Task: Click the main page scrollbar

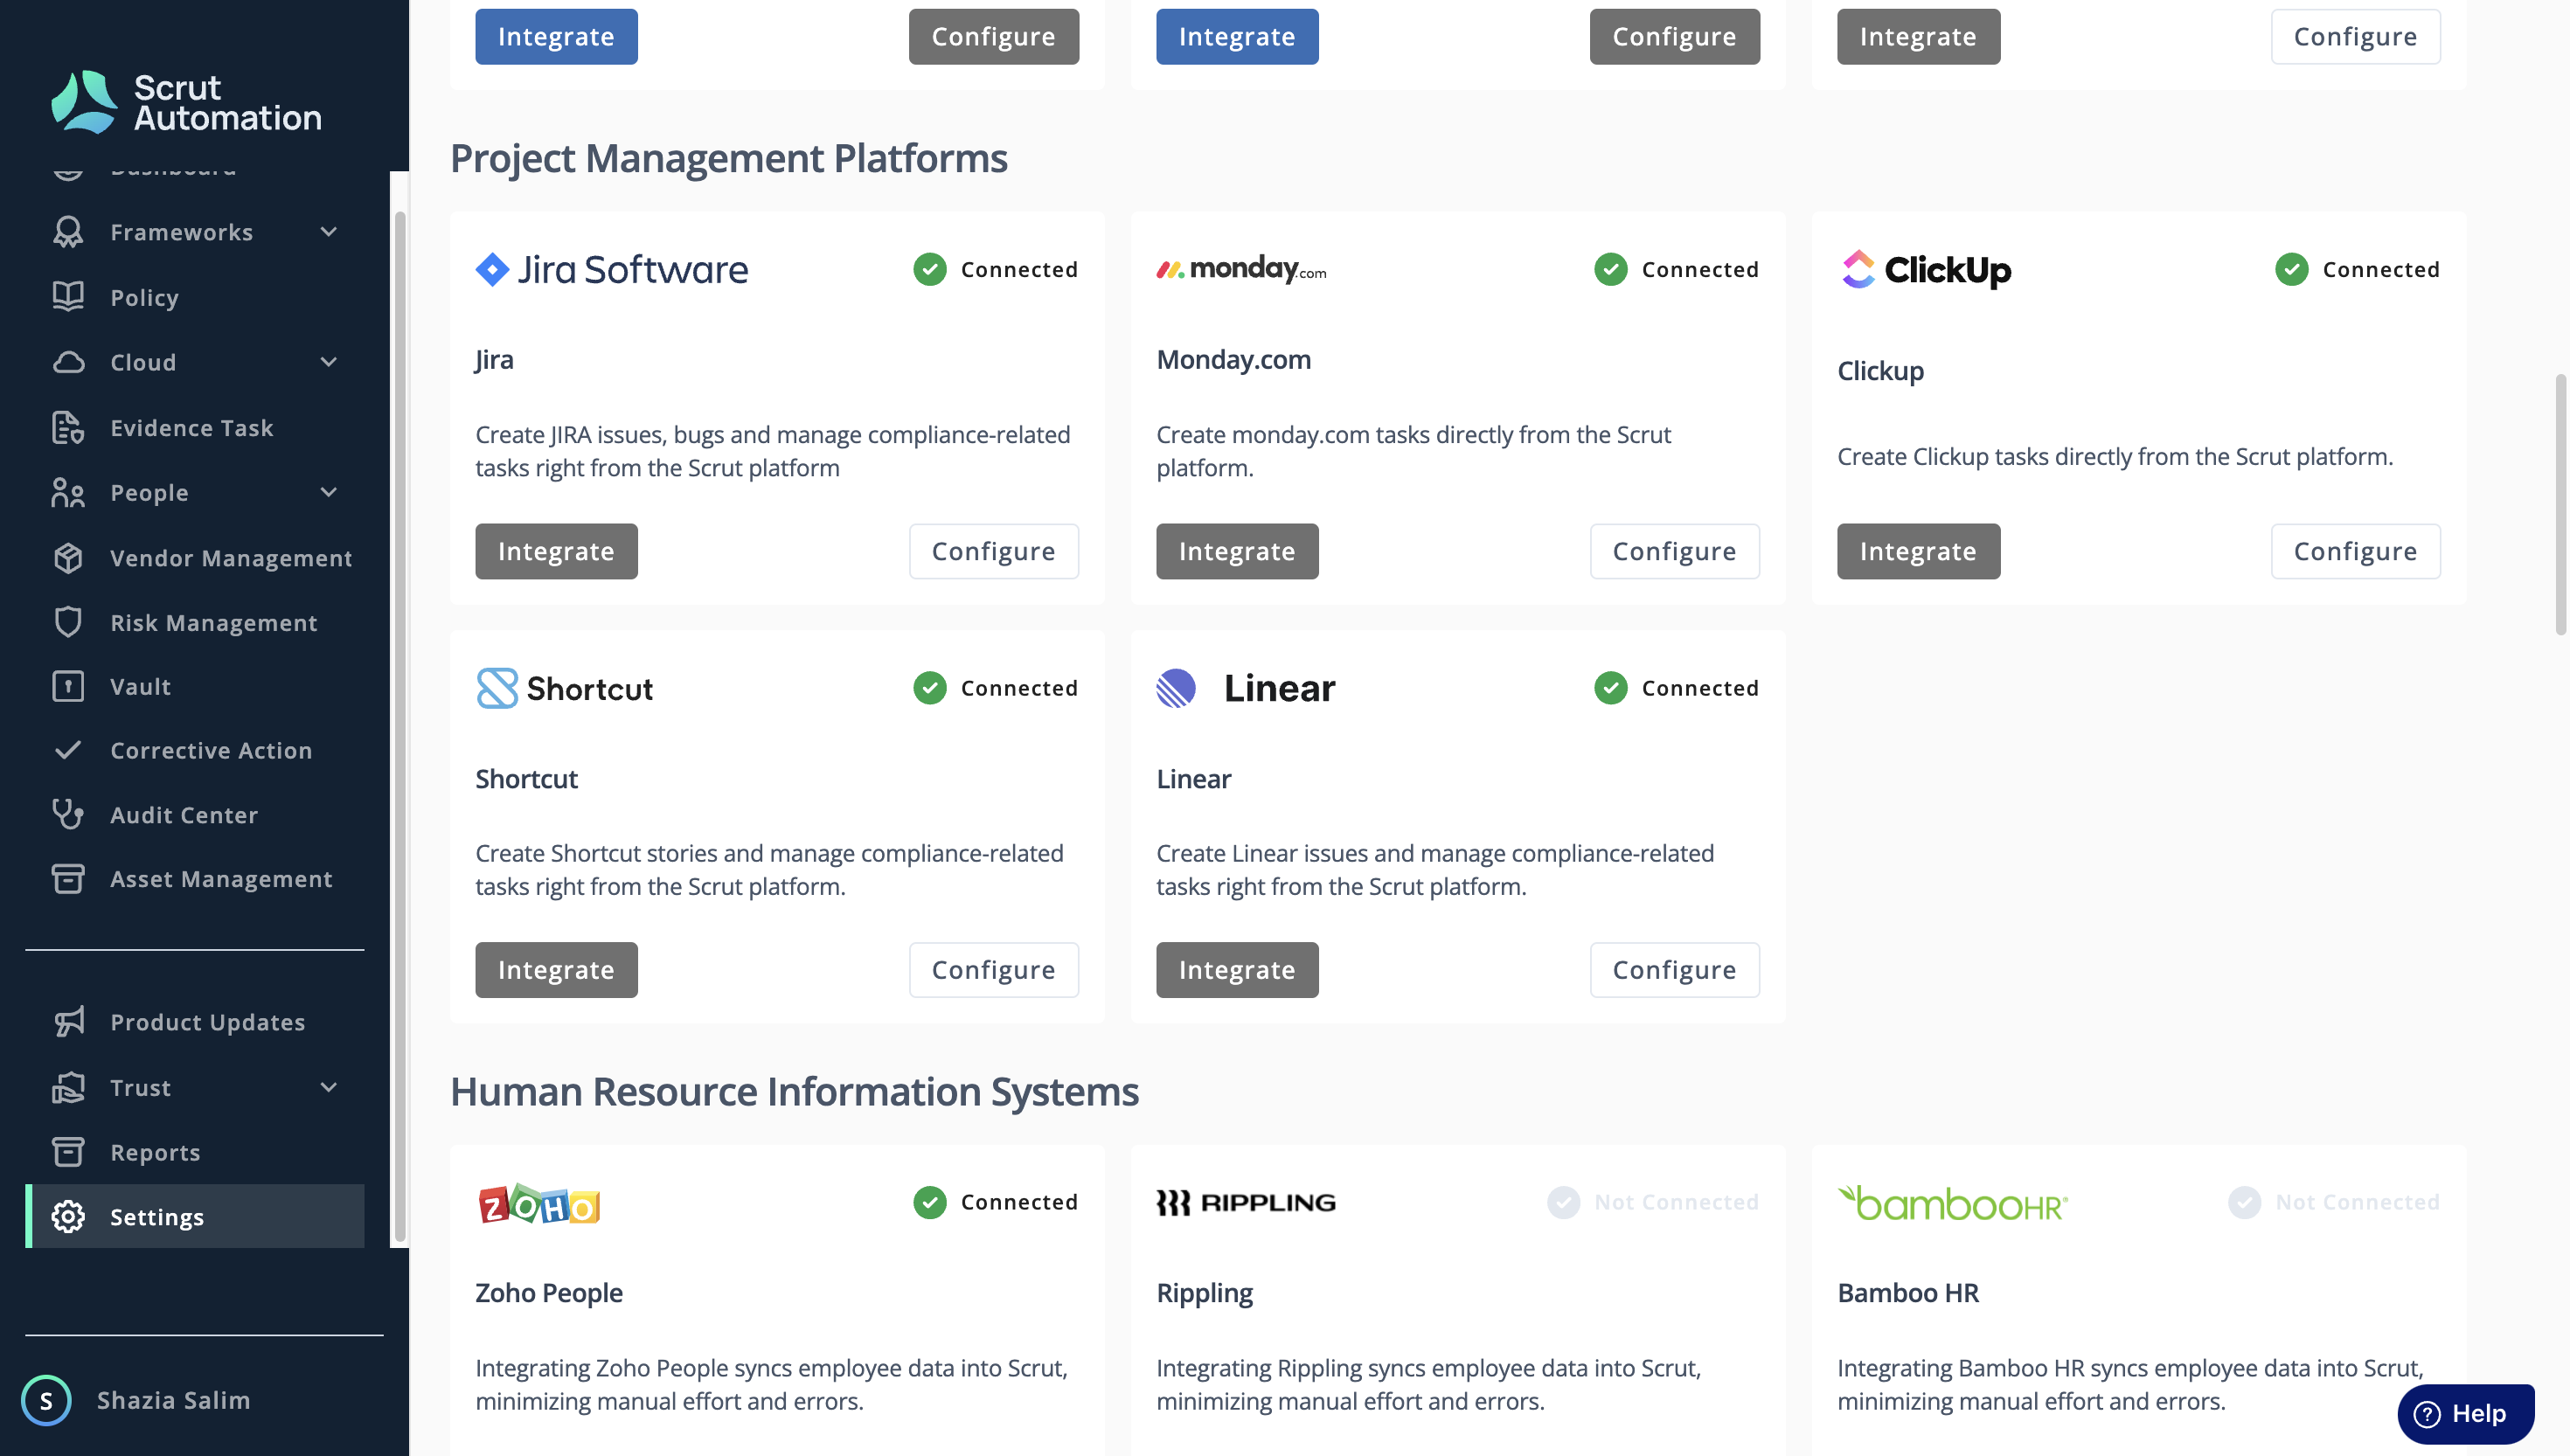Action: pyautogui.click(x=2561, y=504)
